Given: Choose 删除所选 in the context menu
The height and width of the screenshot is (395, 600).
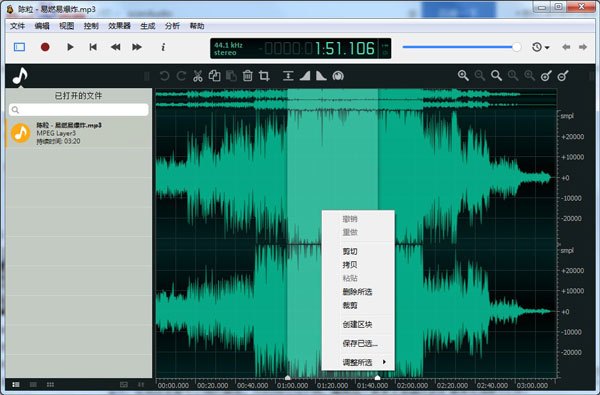Looking at the screenshot, I should [358, 292].
